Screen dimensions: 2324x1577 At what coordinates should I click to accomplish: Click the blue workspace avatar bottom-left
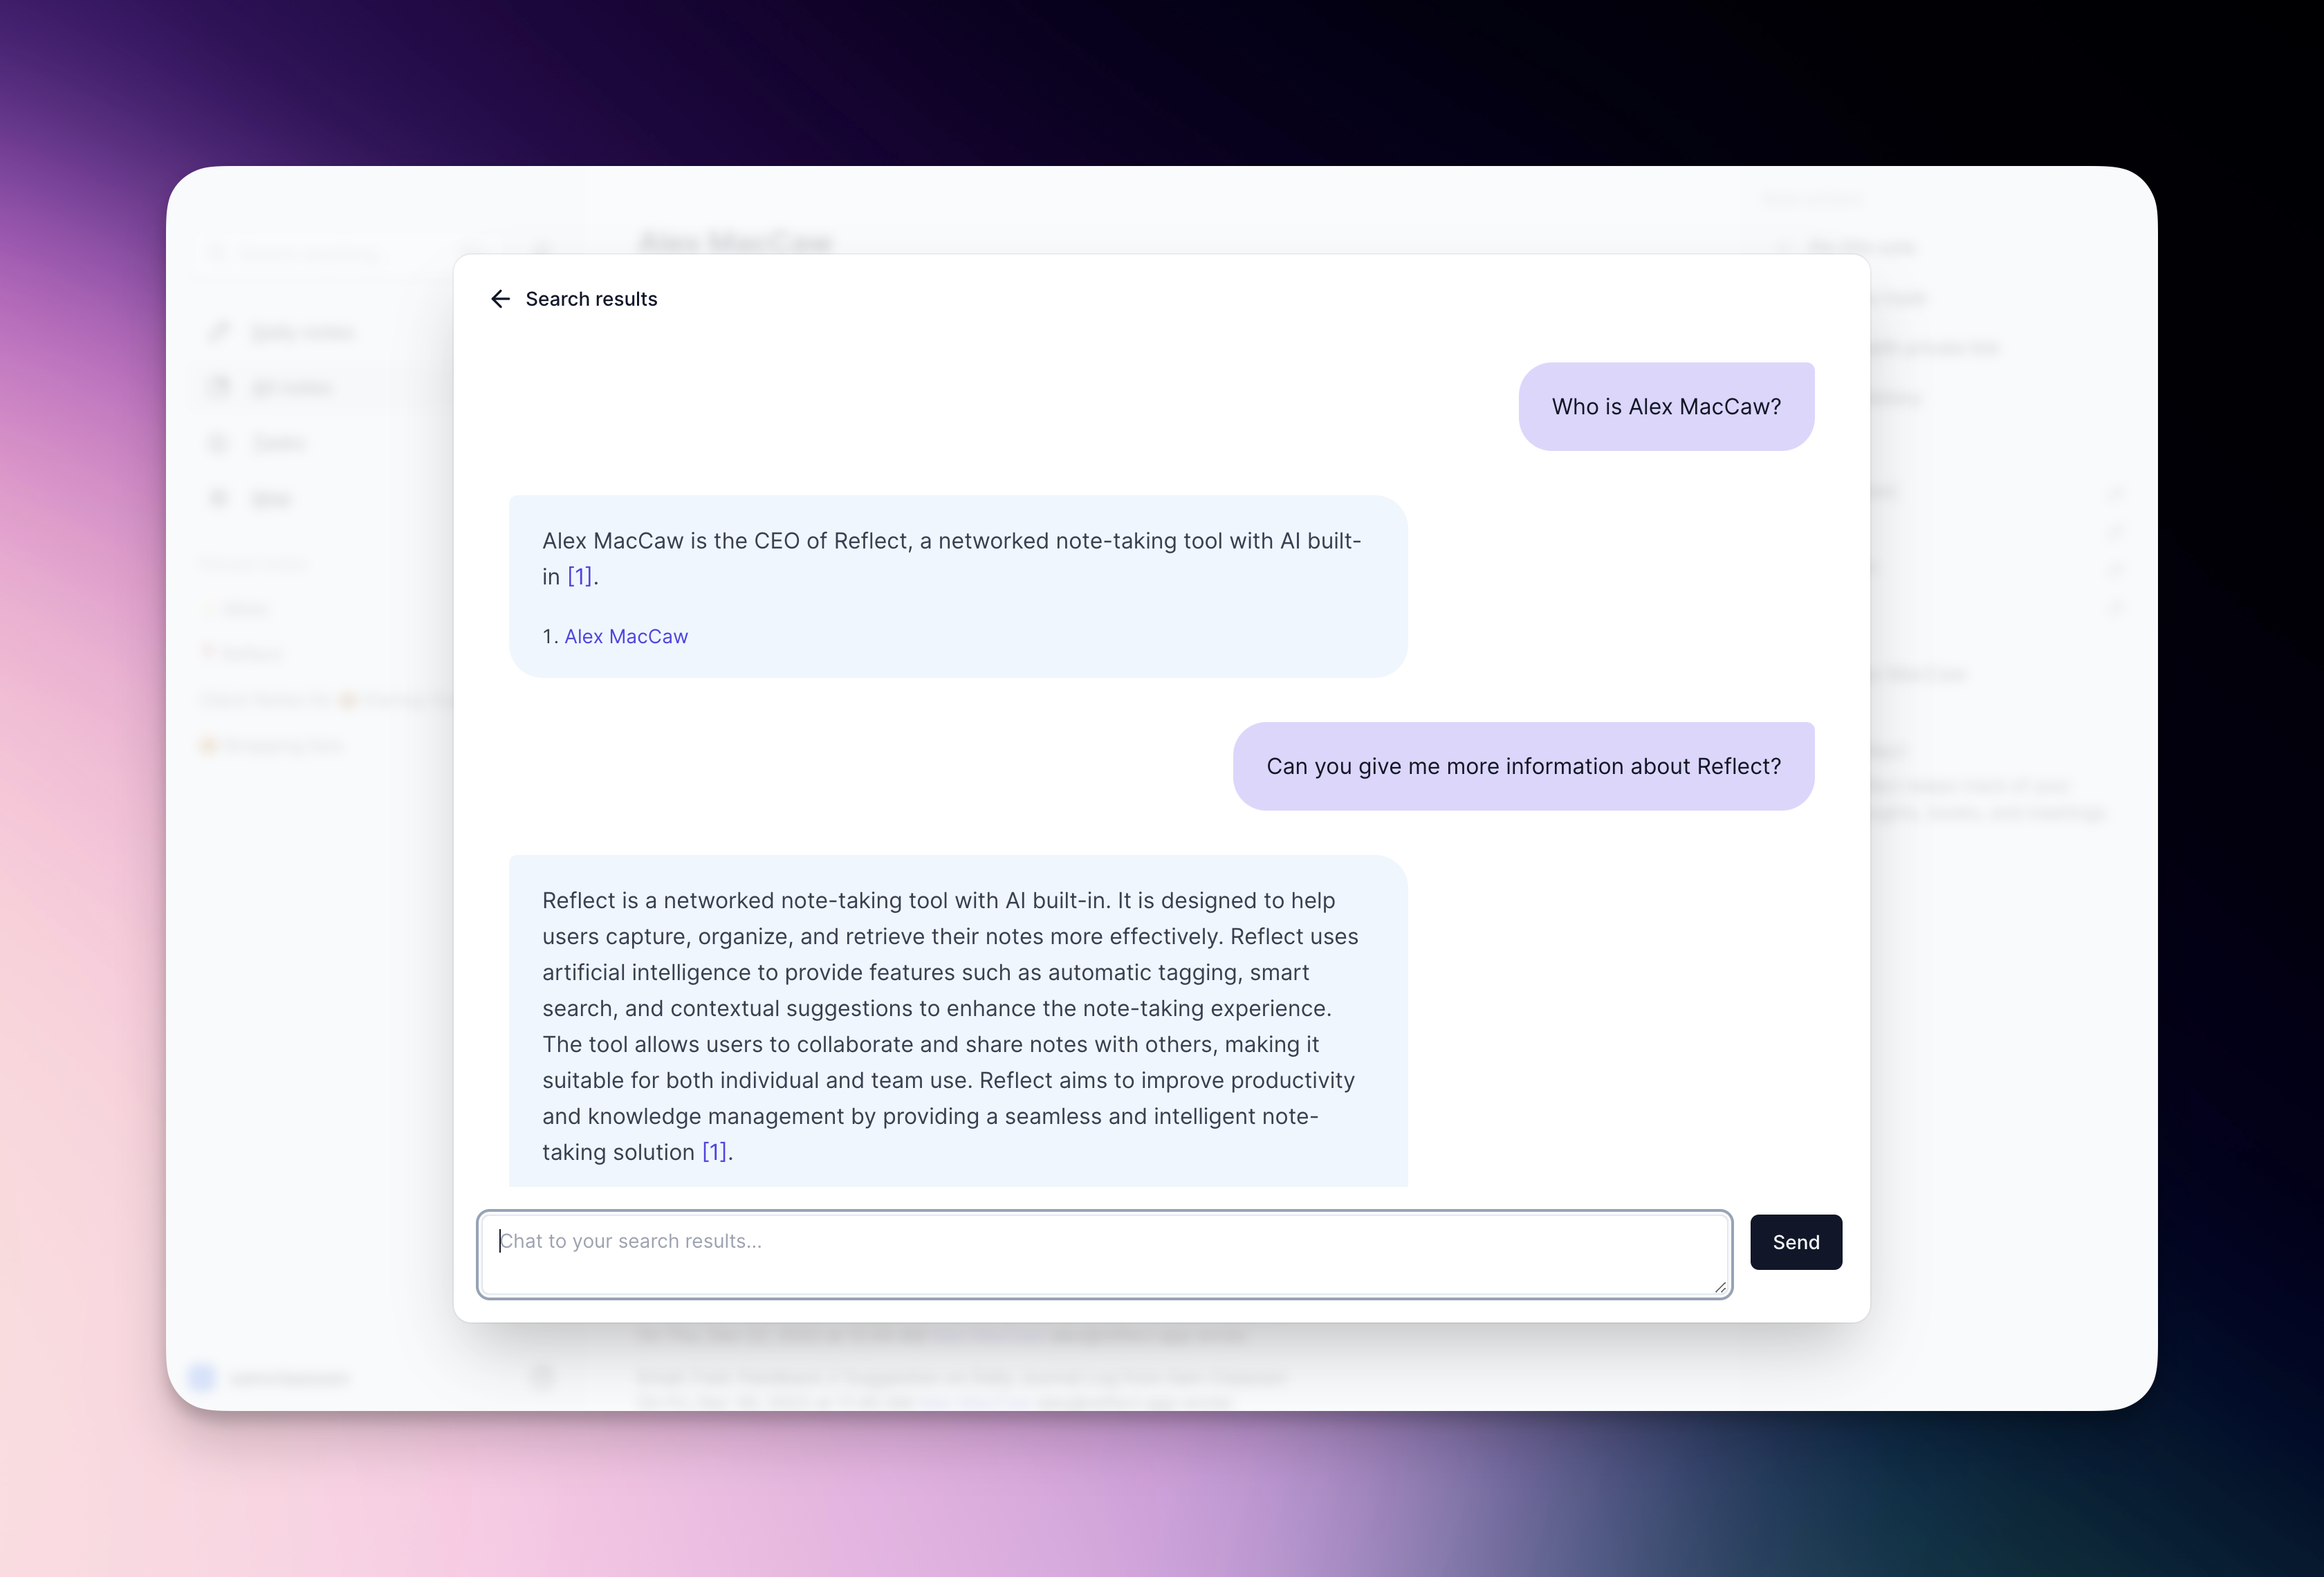pyautogui.click(x=202, y=1377)
